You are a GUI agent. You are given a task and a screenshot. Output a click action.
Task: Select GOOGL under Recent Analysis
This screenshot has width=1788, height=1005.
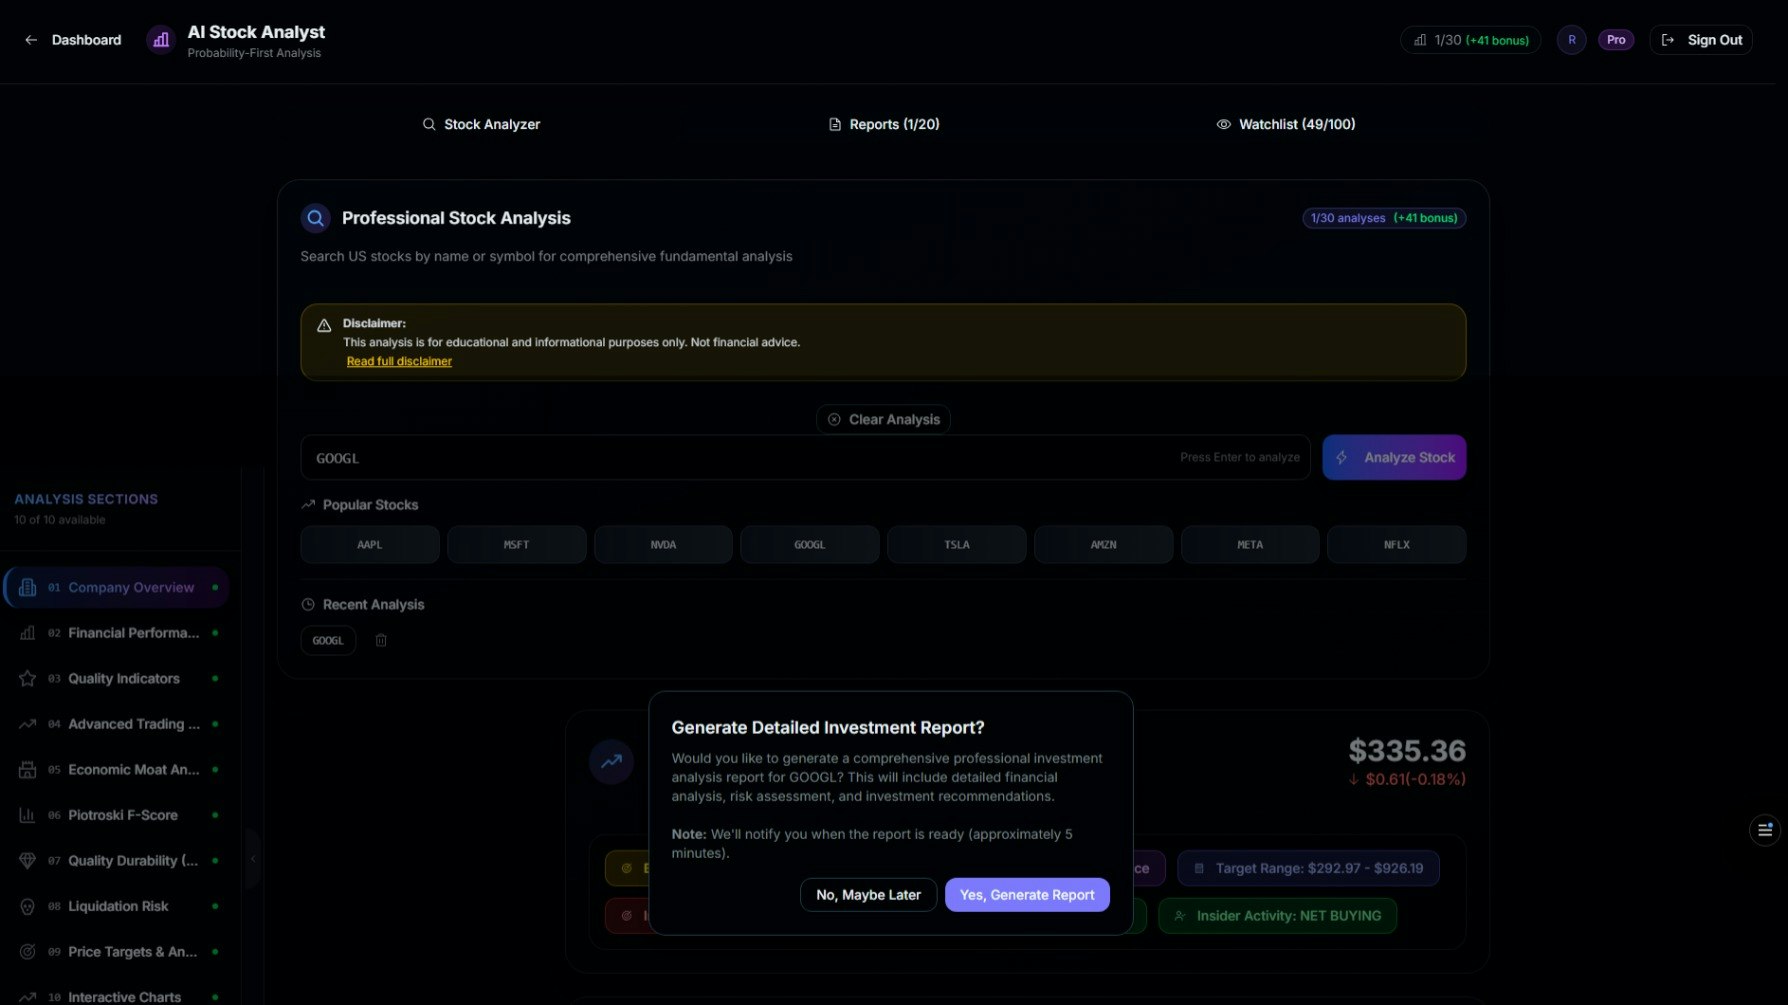[x=328, y=640]
